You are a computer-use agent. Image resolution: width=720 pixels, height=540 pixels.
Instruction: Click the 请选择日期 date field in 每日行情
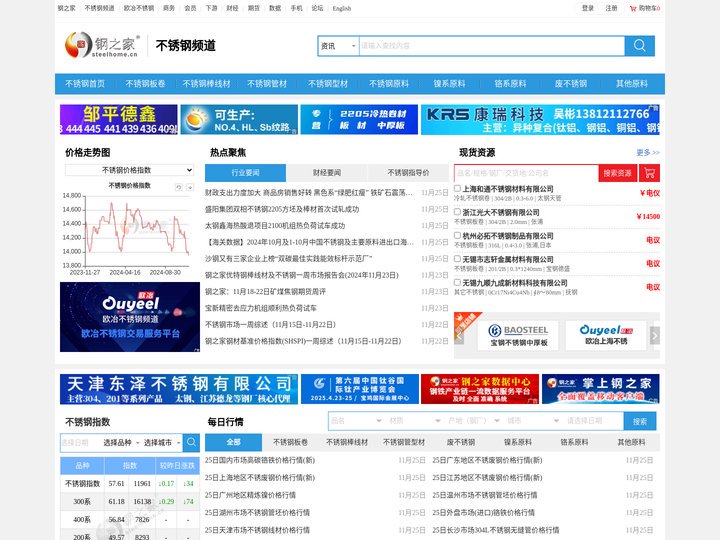click(593, 421)
